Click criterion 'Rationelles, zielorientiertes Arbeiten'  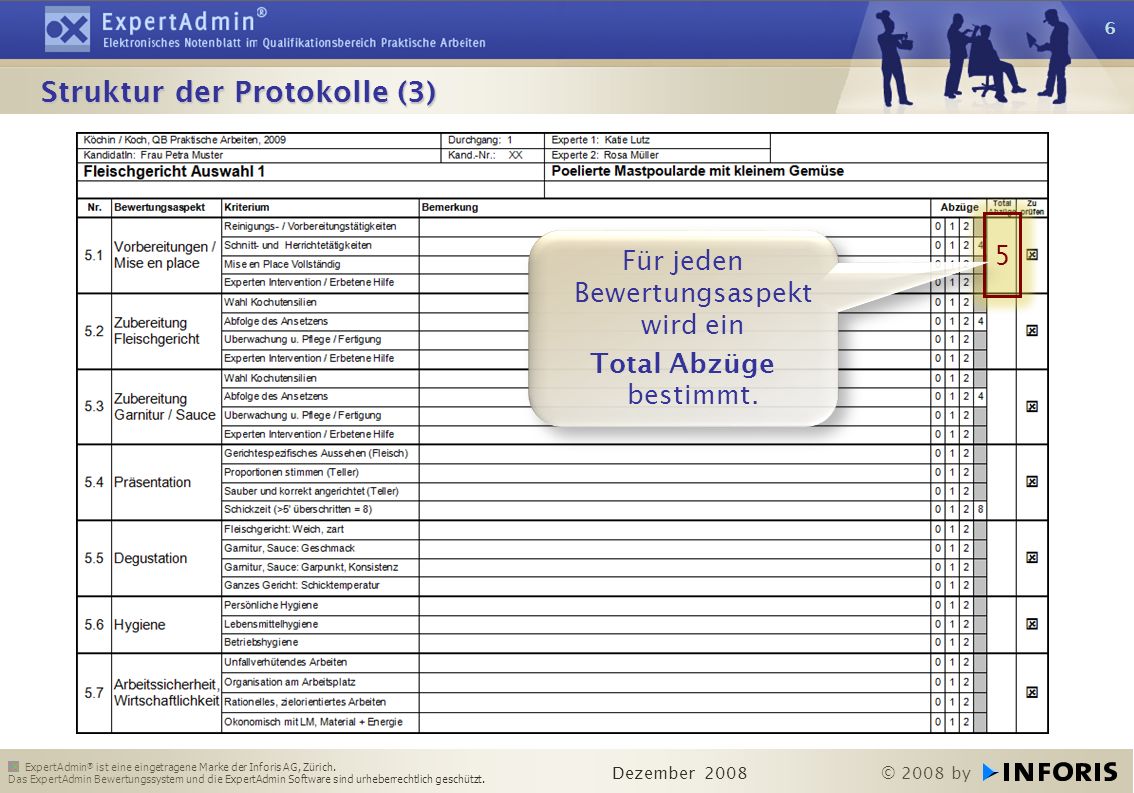point(305,702)
